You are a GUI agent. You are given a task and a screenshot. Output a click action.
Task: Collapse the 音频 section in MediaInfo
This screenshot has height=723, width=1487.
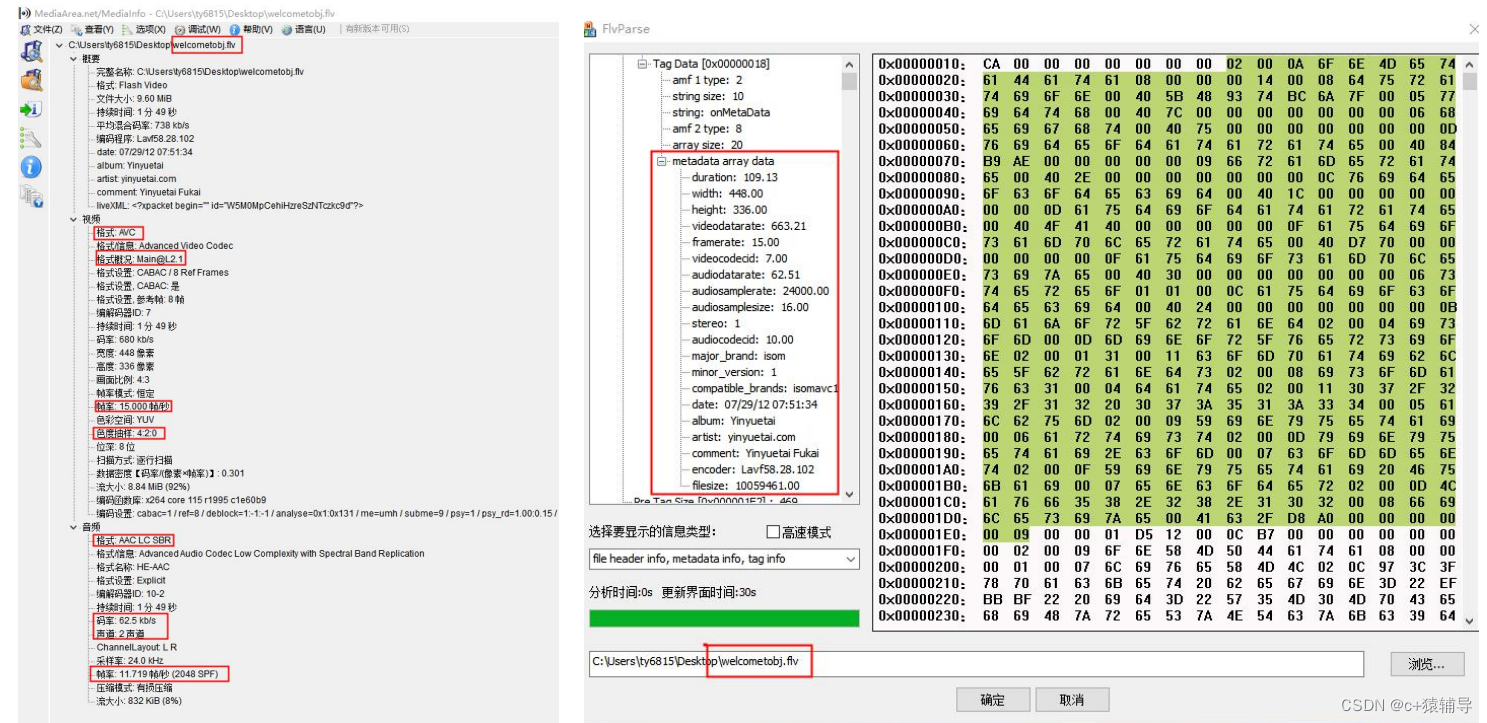(x=74, y=526)
